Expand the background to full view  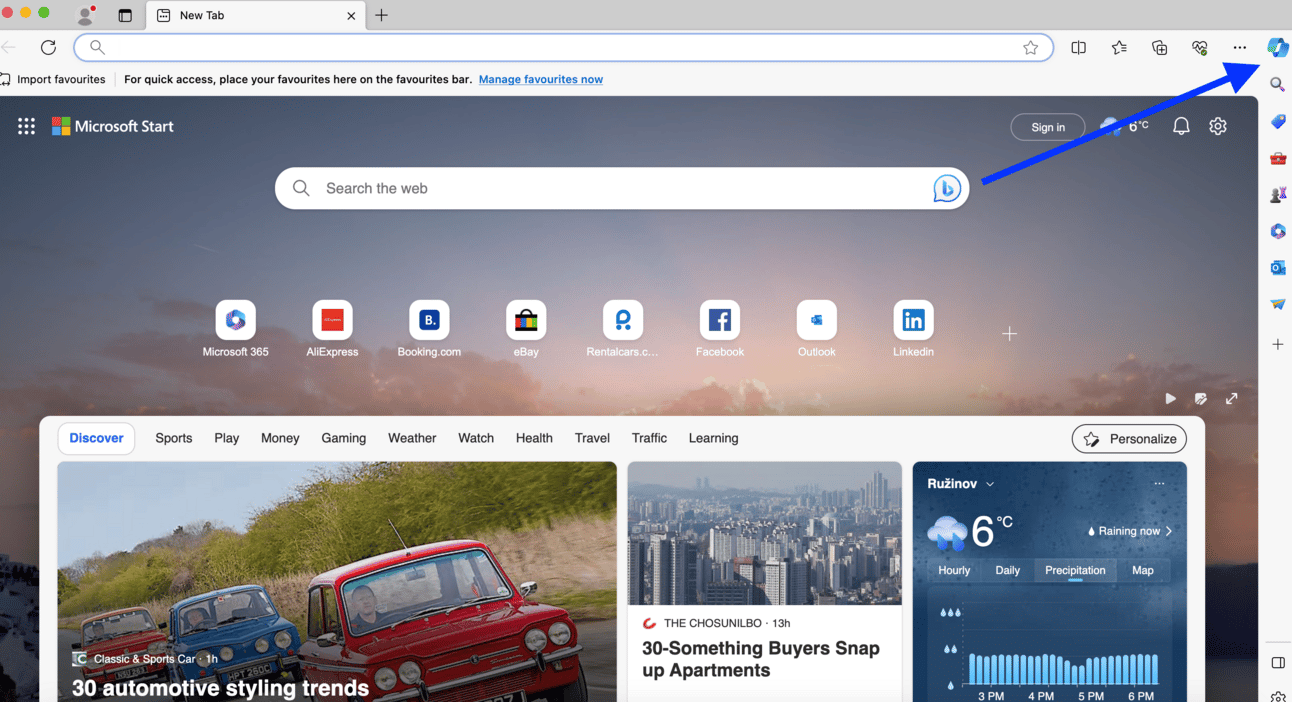[x=1232, y=398]
